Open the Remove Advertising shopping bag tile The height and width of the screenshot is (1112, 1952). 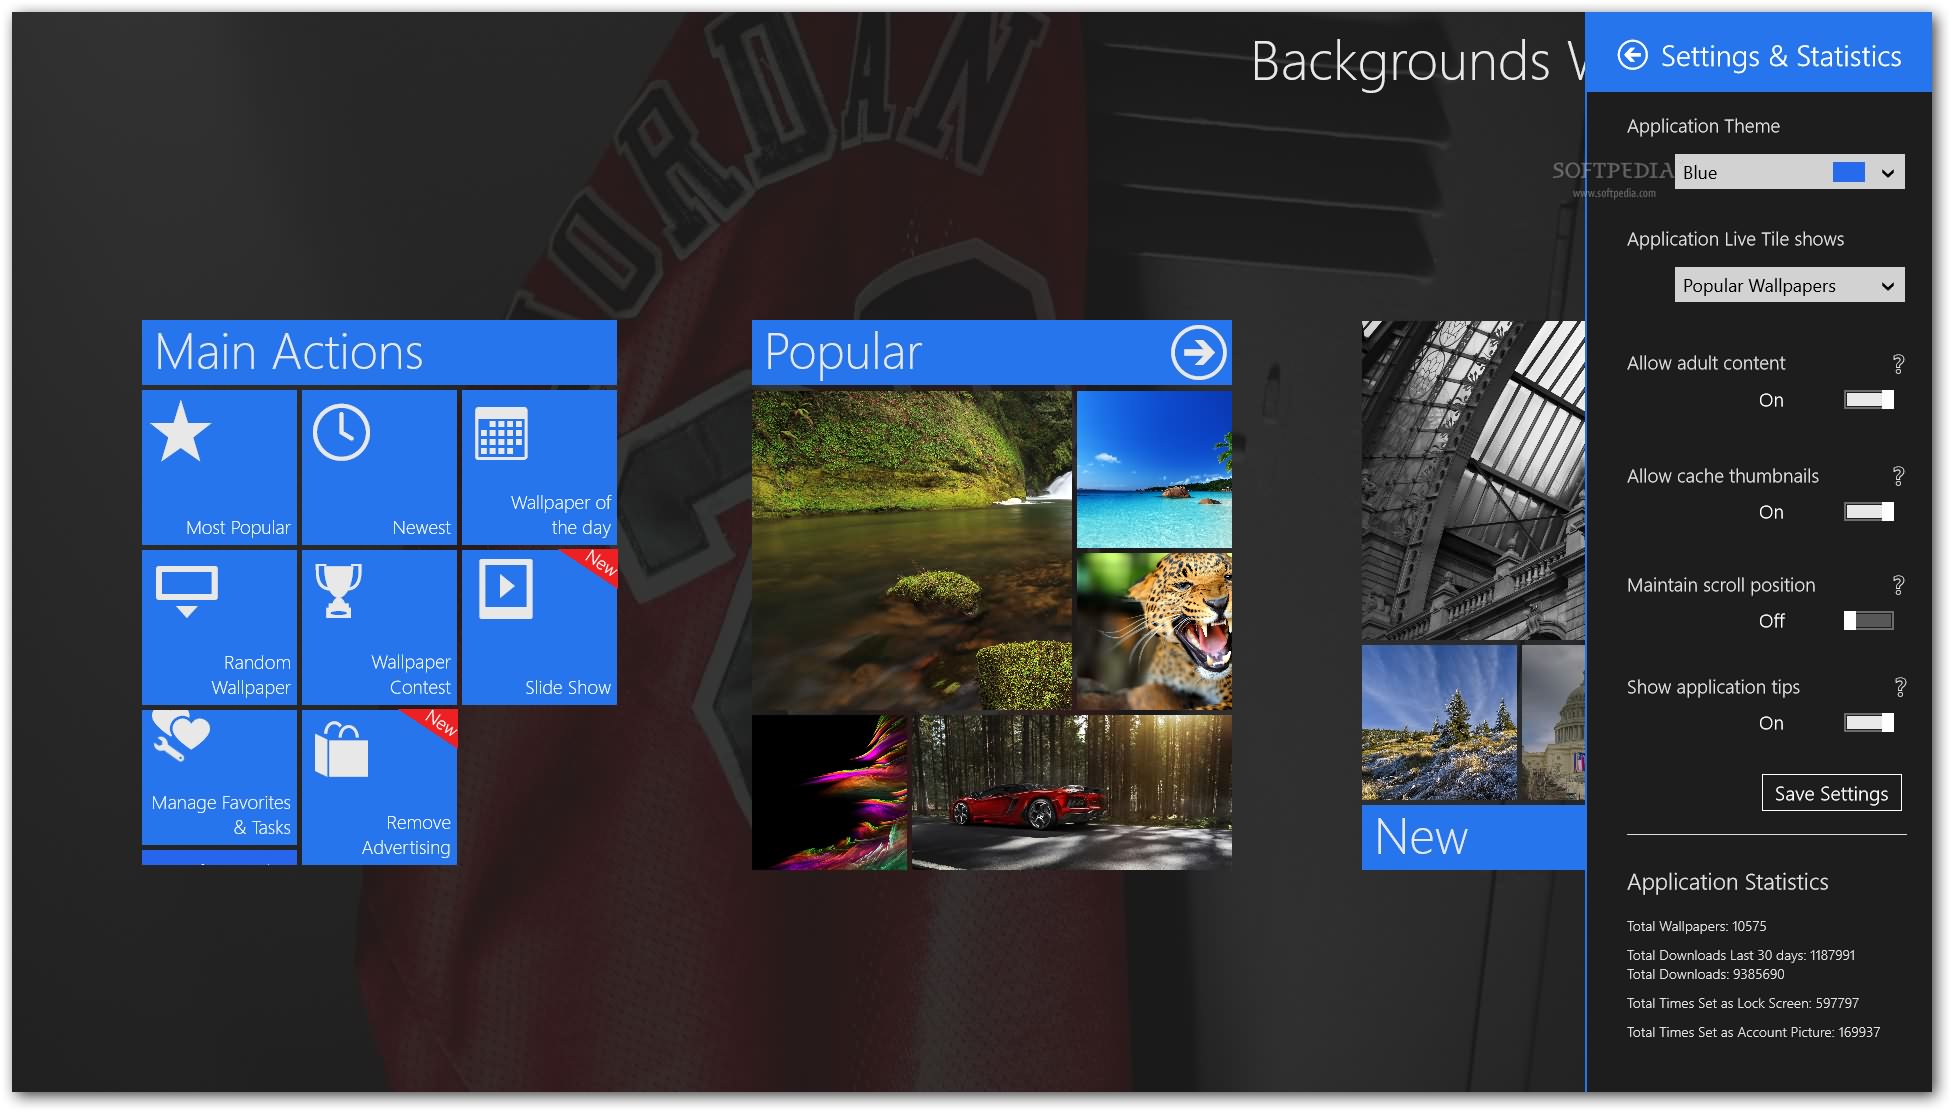(379, 787)
